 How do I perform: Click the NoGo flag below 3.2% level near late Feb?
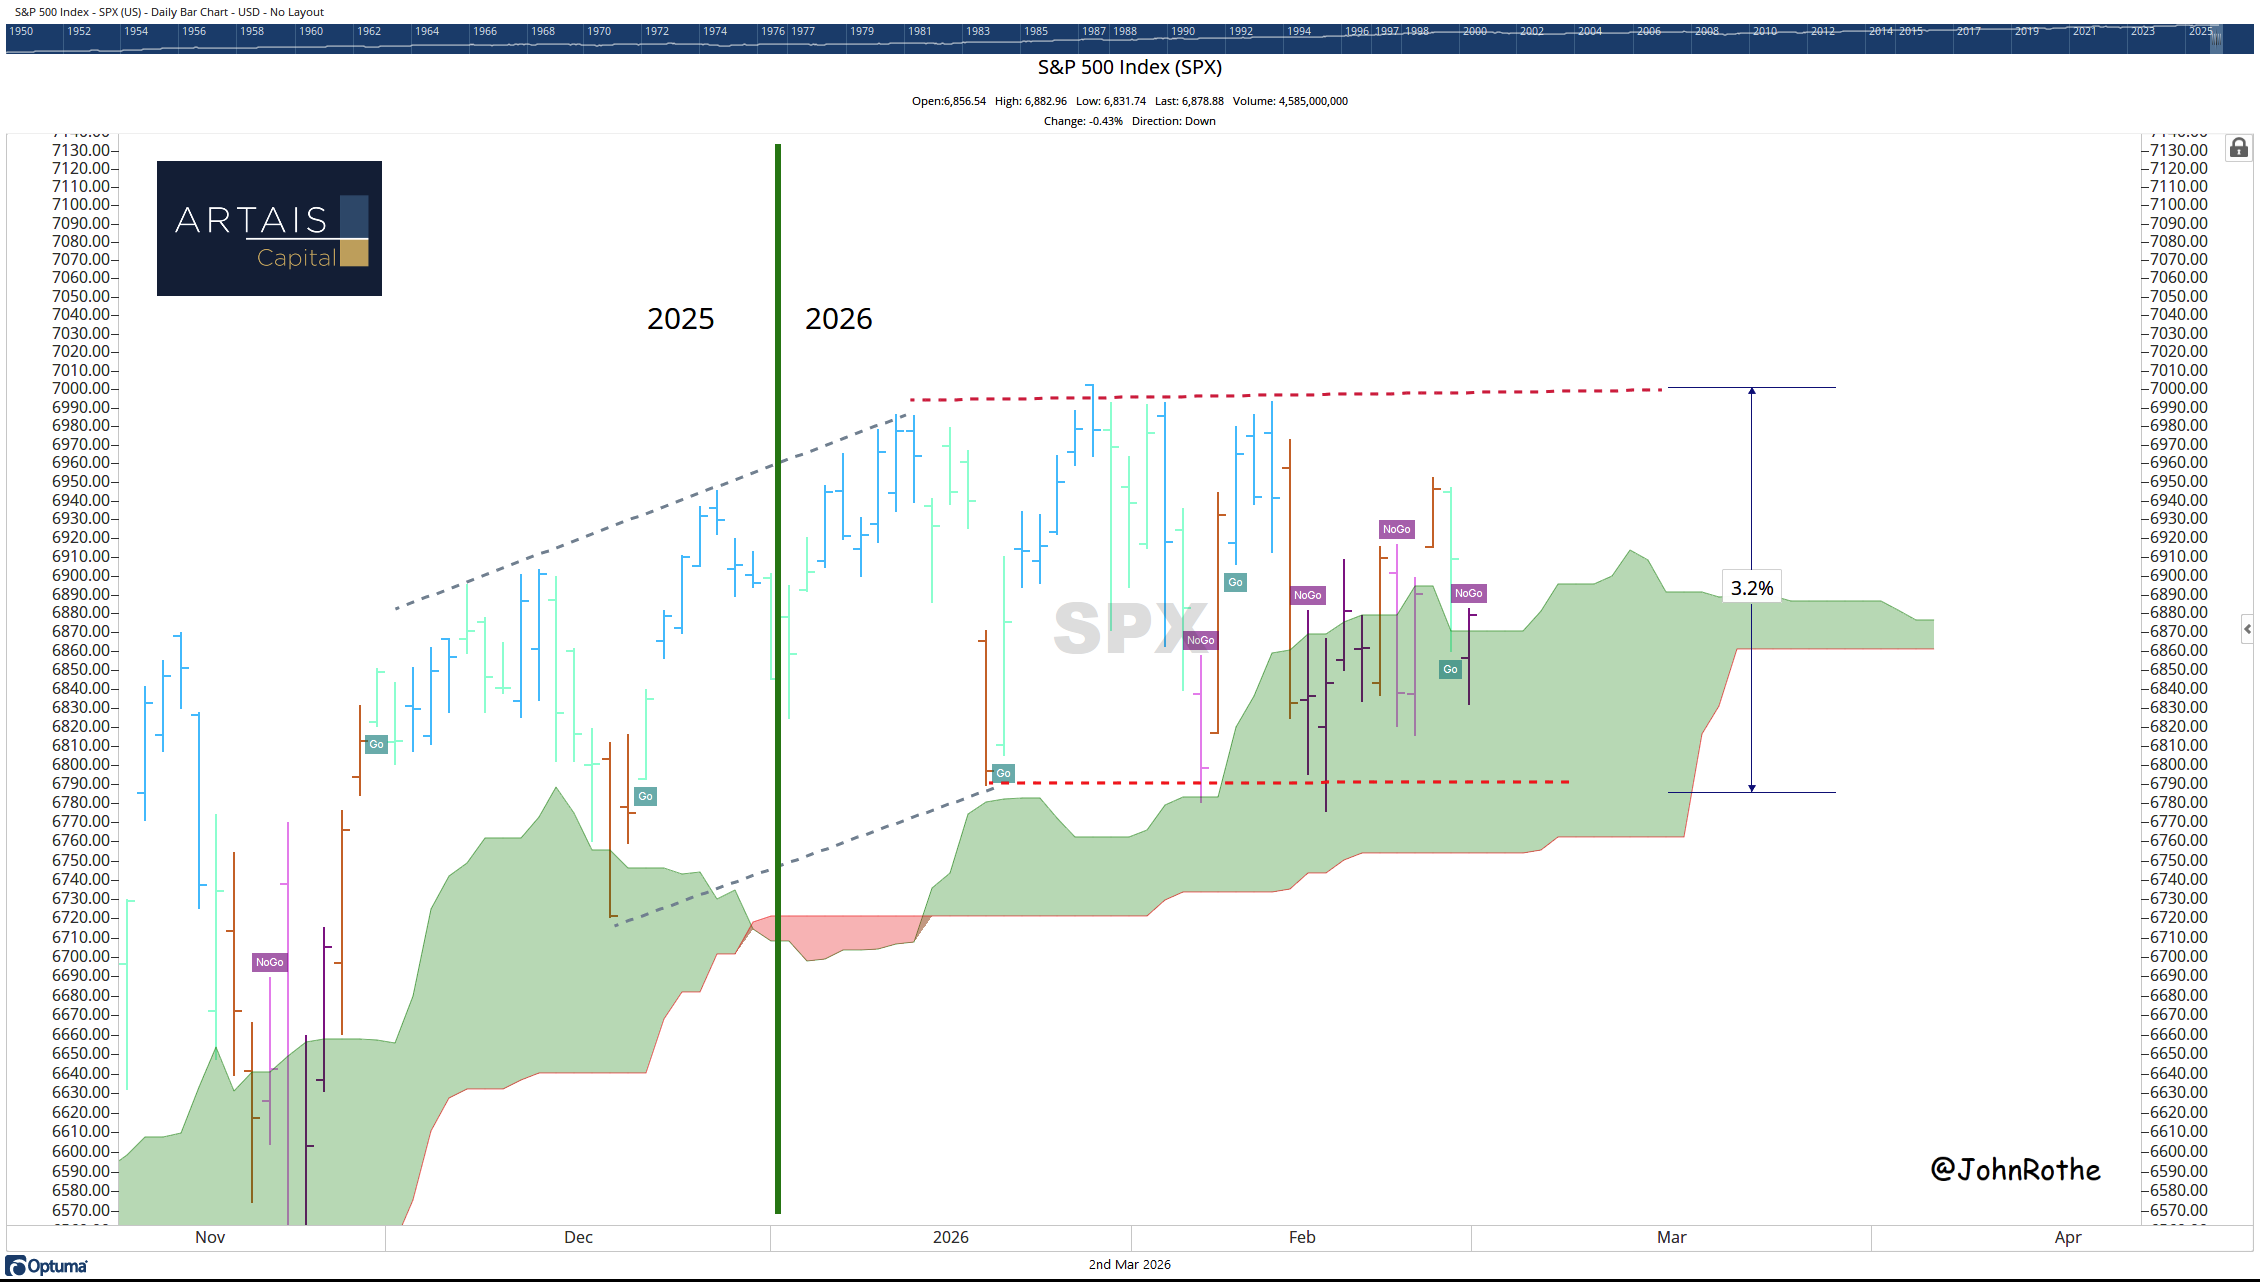point(1468,593)
